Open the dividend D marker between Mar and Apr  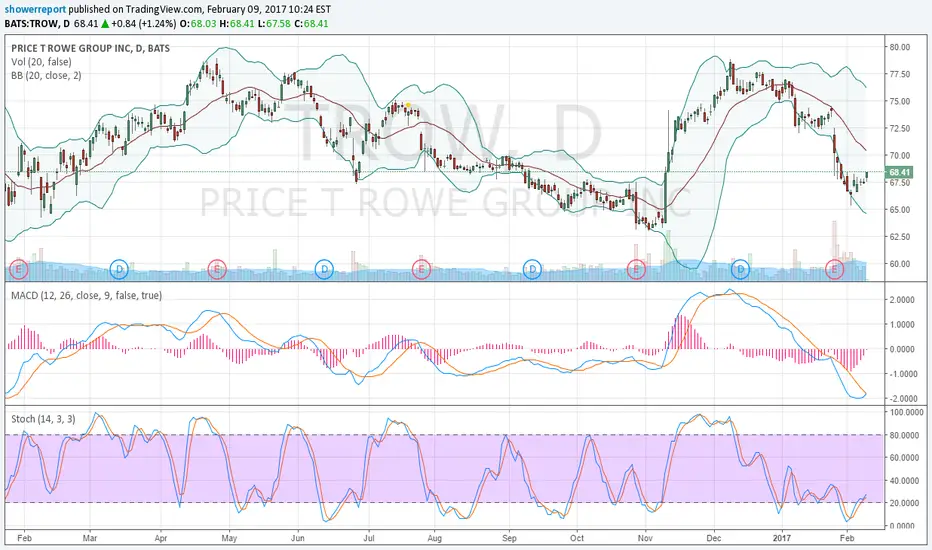(119, 269)
